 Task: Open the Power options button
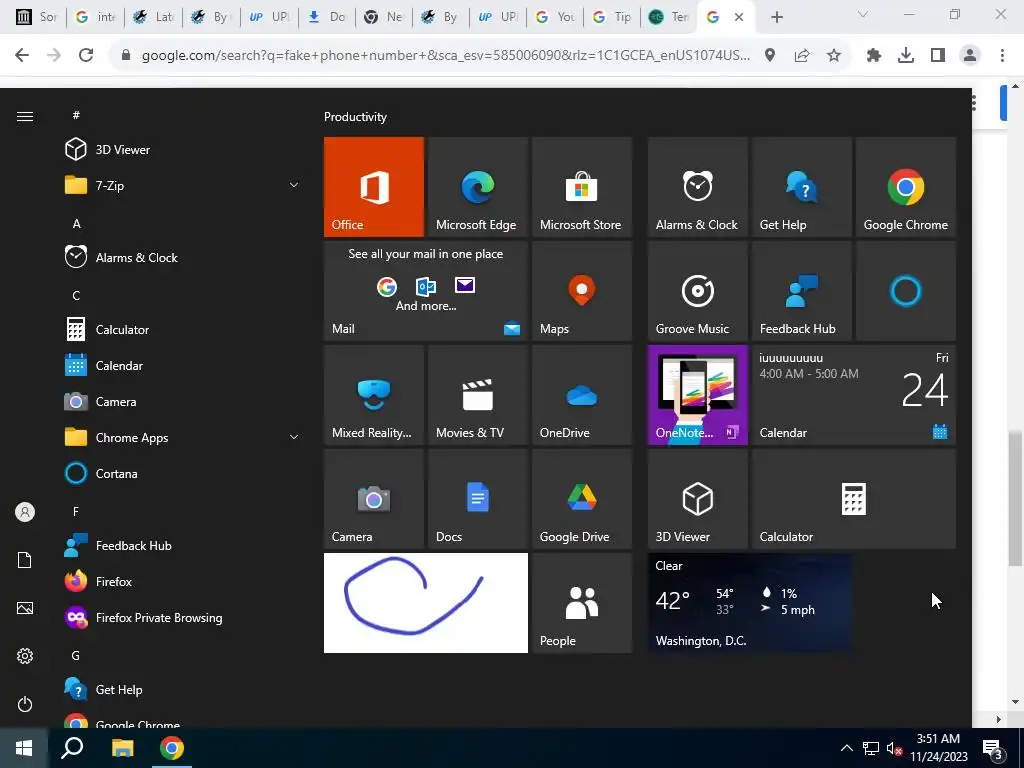[x=25, y=704]
